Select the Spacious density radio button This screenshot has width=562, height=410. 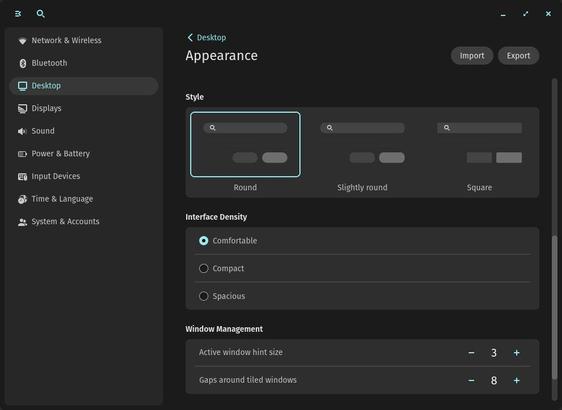[204, 296]
